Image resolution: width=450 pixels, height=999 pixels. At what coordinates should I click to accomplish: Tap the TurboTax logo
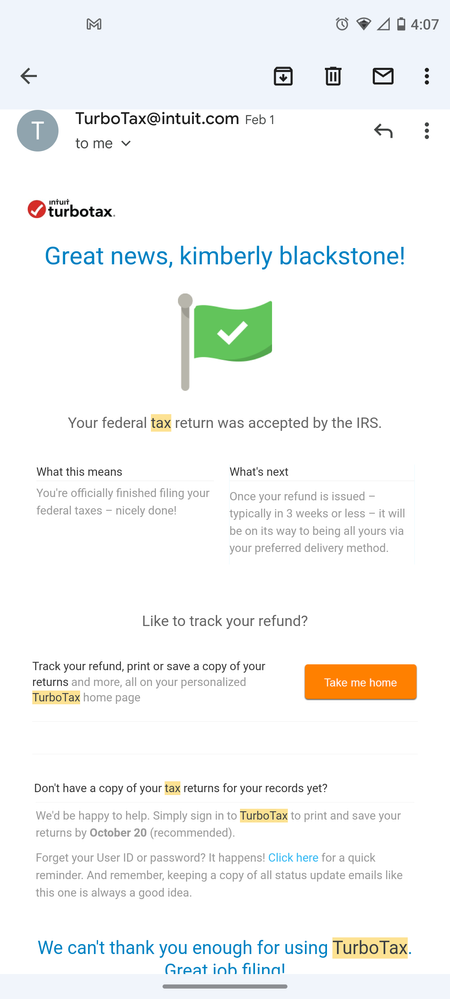coord(71,209)
